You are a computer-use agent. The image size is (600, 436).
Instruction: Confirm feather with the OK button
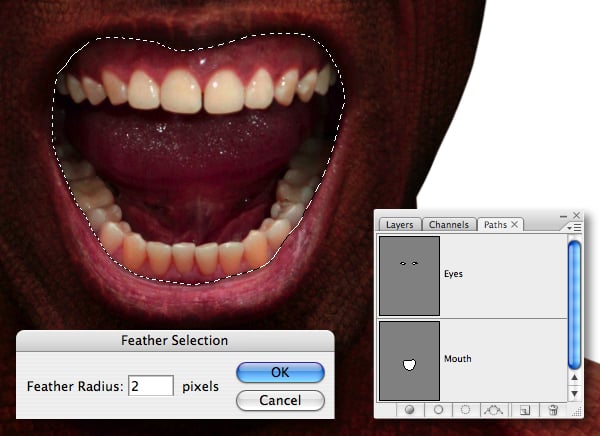click(x=280, y=372)
